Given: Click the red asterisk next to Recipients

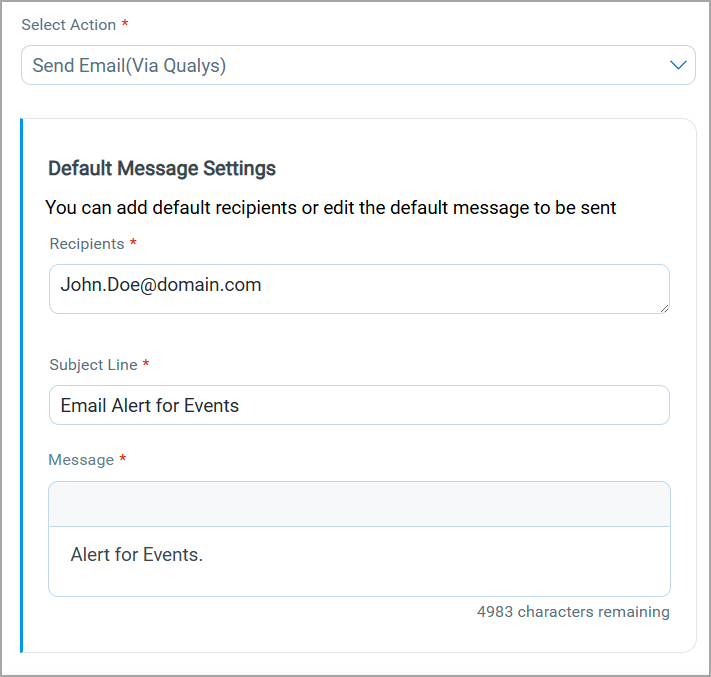Looking at the screenshot, I should (x=133, y=244).
